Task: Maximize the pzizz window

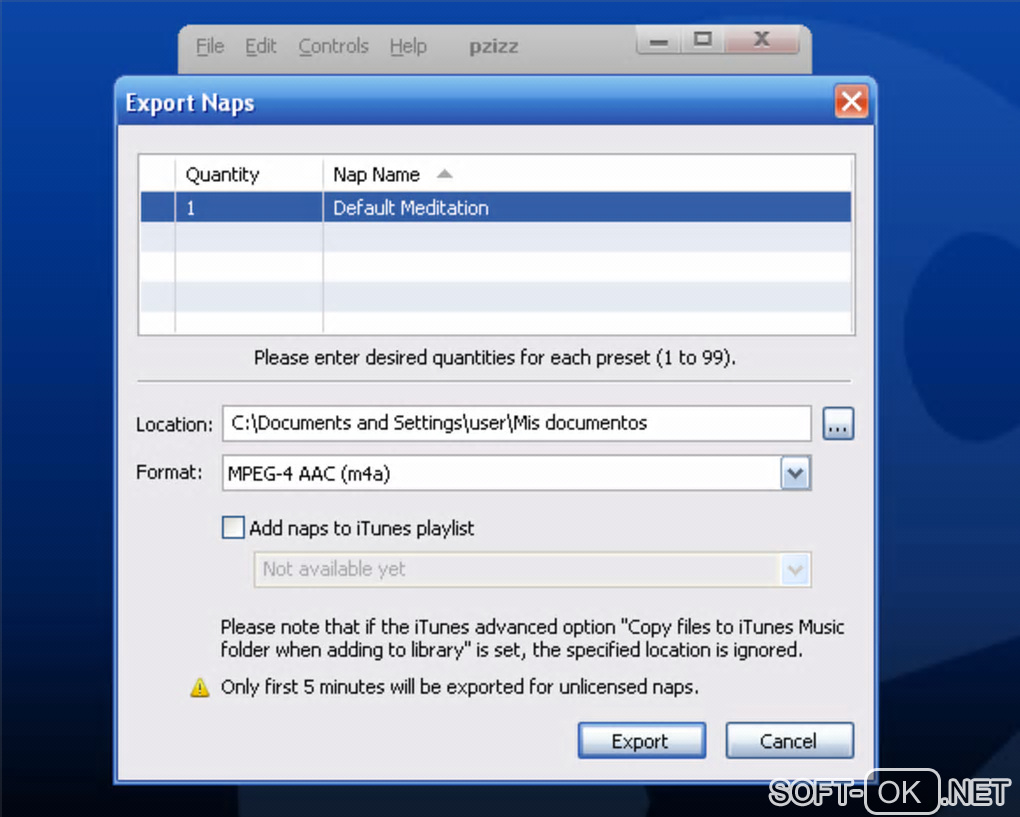Action: tap(703, 40)
